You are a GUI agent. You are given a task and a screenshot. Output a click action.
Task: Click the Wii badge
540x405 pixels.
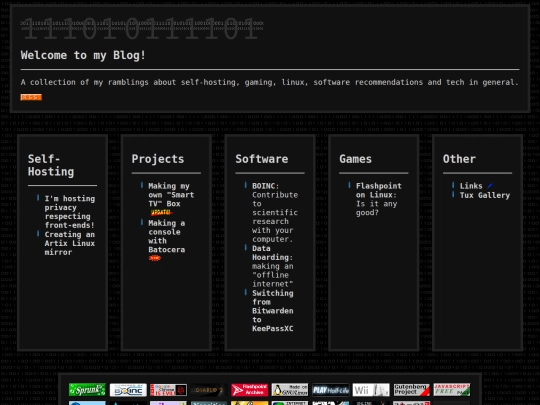[x=371, y=390]
